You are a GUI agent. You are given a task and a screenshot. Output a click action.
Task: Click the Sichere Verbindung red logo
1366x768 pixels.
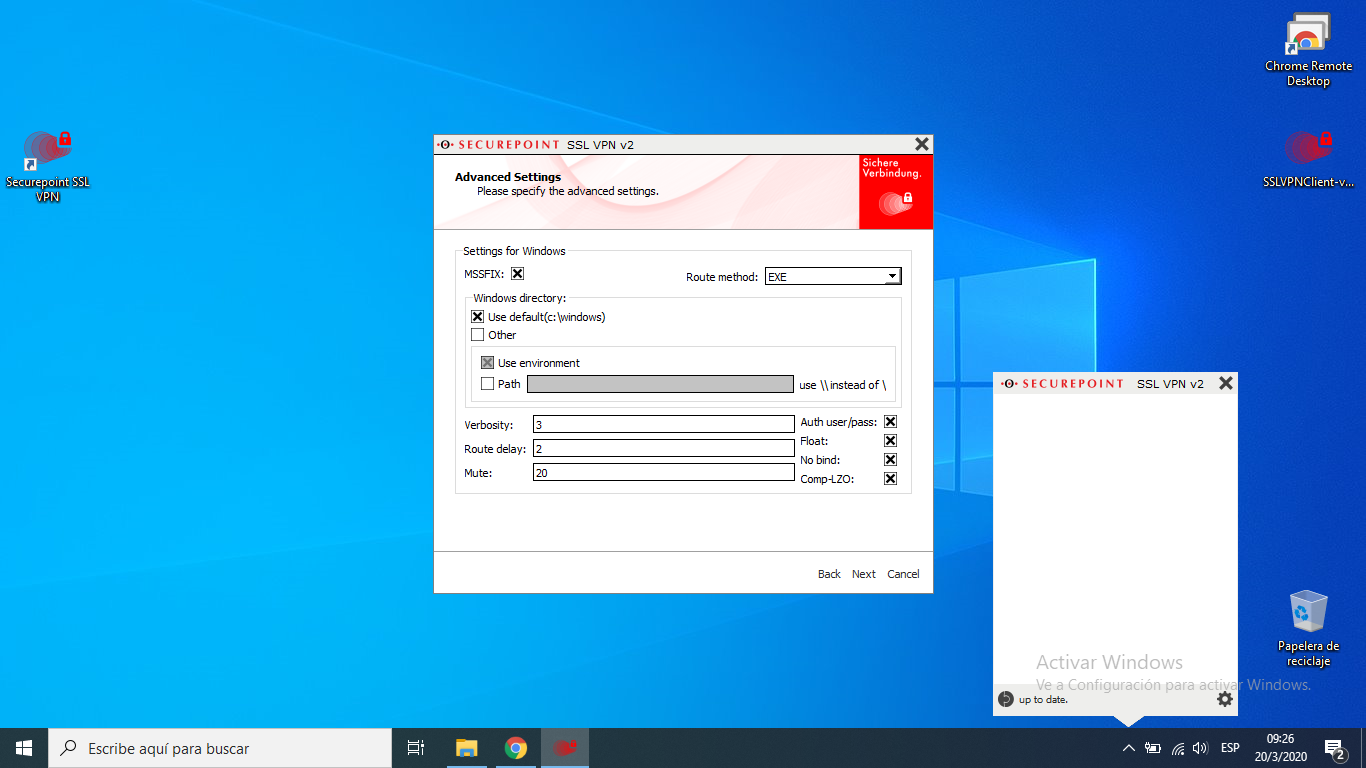click(896, 192)
